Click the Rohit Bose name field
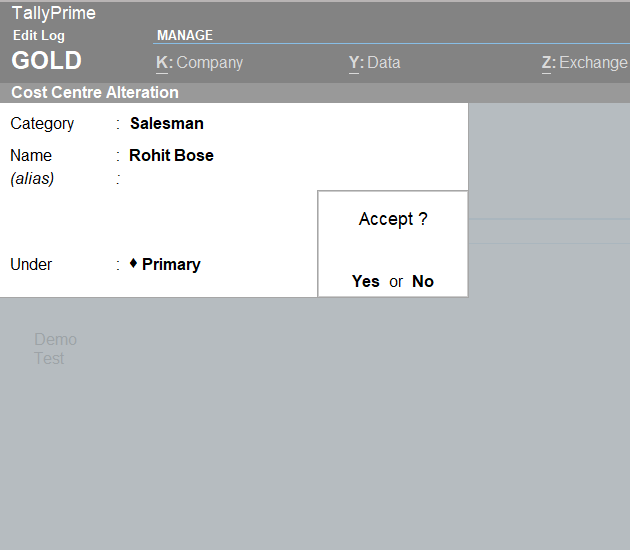The height and width of the screenshot is (550, 630). (x=171, y=155)
